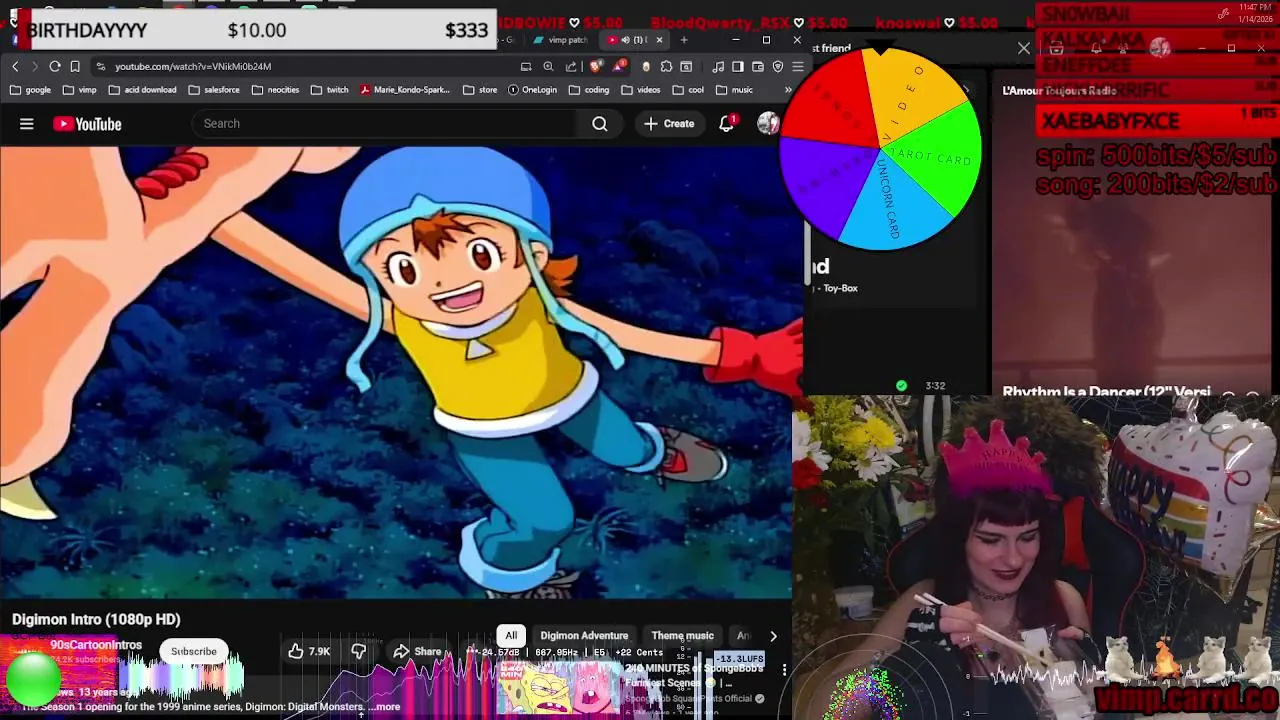The width and height of the screenshot is (1280, 720).
Task: Go to YouTube home via logo
Action: pos(87,124)
